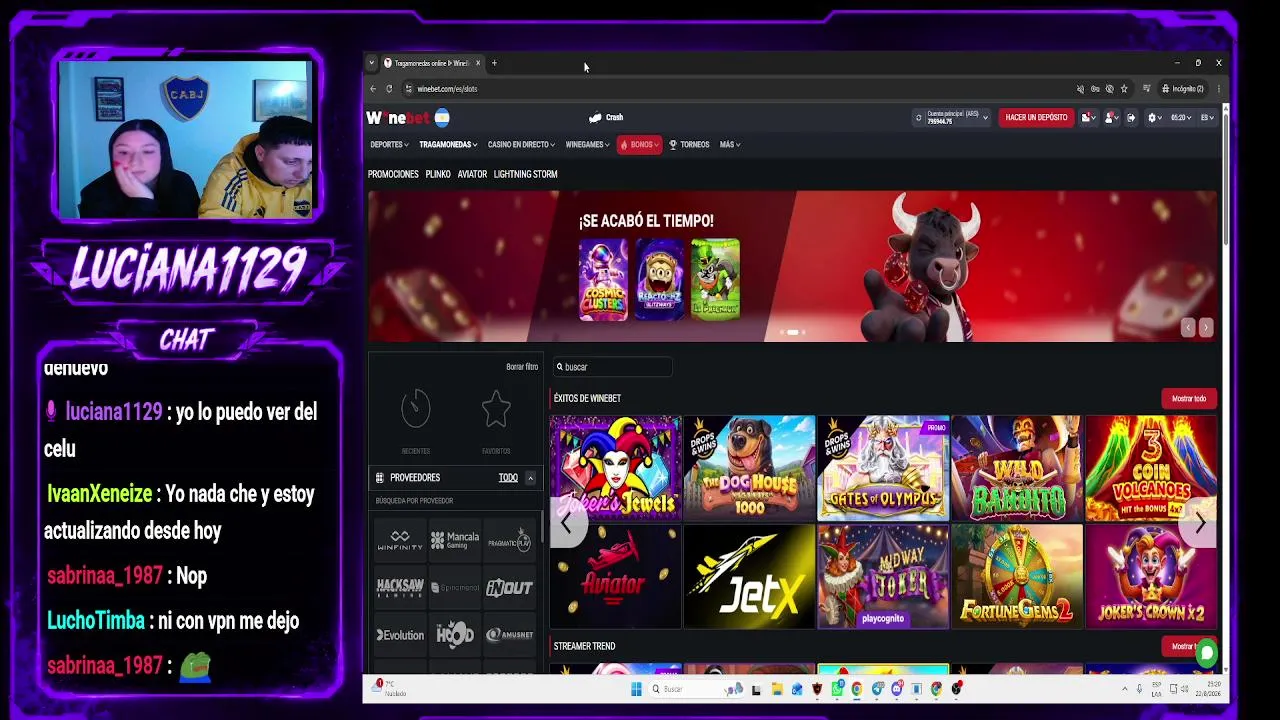Image resolution: width=1280 pixels, height=720 pixels.
Task: Switch to Tragamonedas online browser tab
Action: [432, 63]
